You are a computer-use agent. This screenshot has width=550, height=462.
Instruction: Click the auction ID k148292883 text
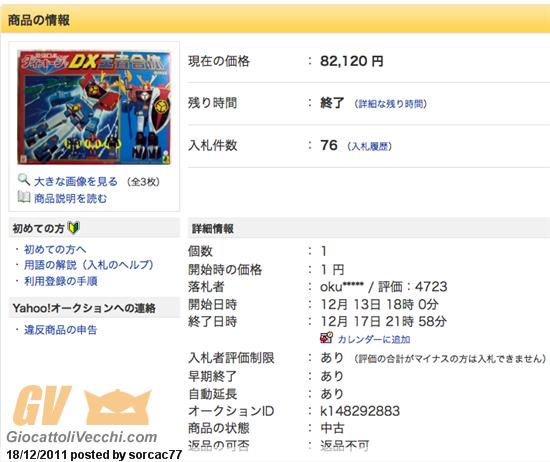[x=360, y=411]
